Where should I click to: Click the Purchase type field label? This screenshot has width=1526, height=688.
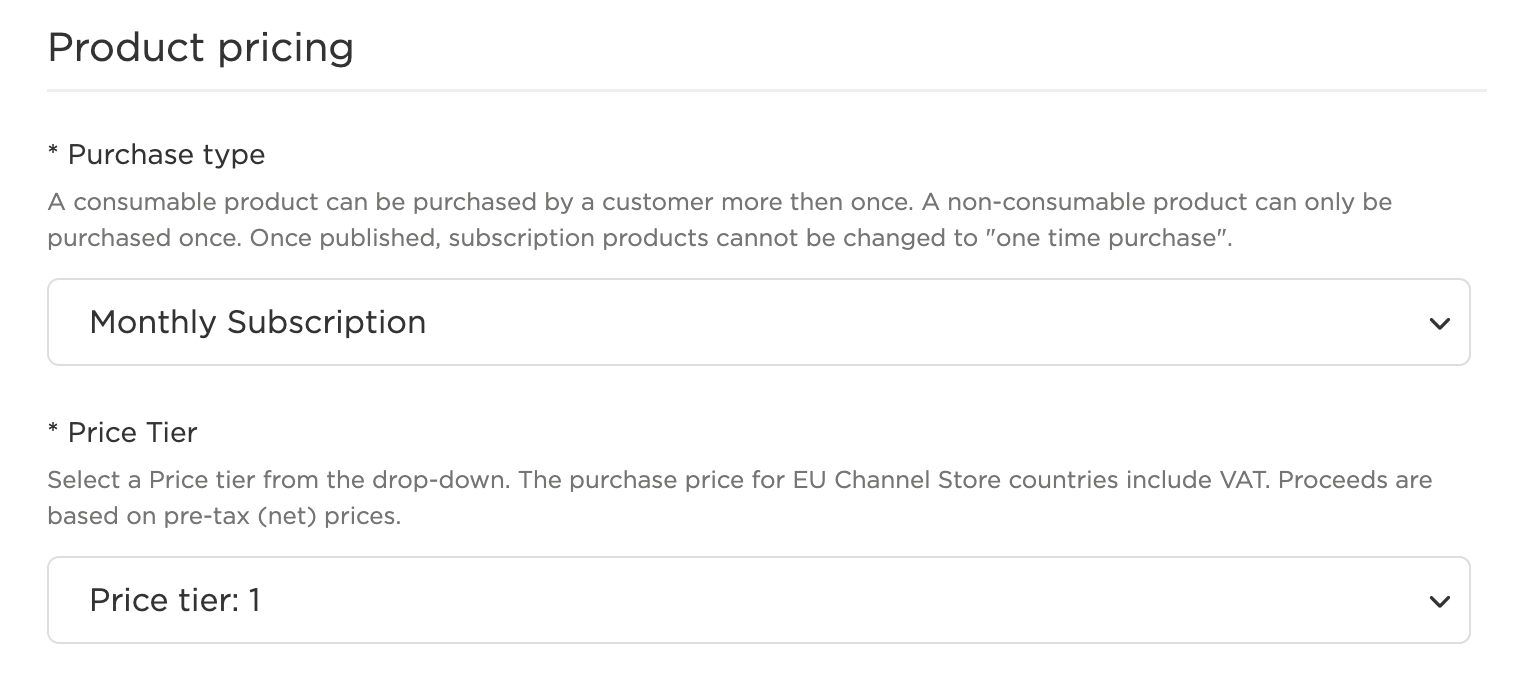pos(166,155)
